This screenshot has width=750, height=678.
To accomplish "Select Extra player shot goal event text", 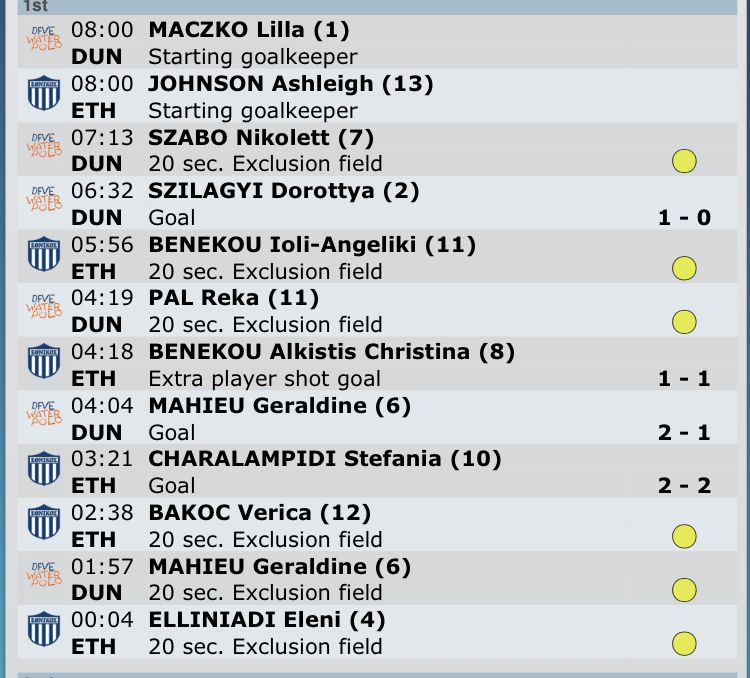I will [264, 379].
